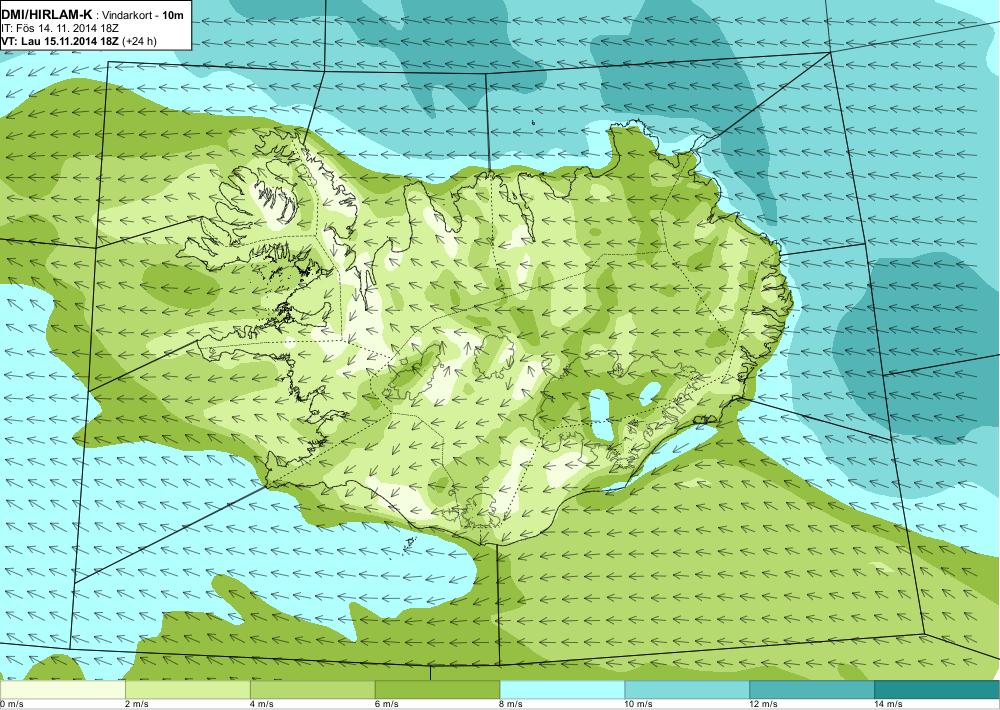This screenshot has width=1000, height=710.
Task: Click the "4 m/s" legend label
Action: [x=262, y=704]
